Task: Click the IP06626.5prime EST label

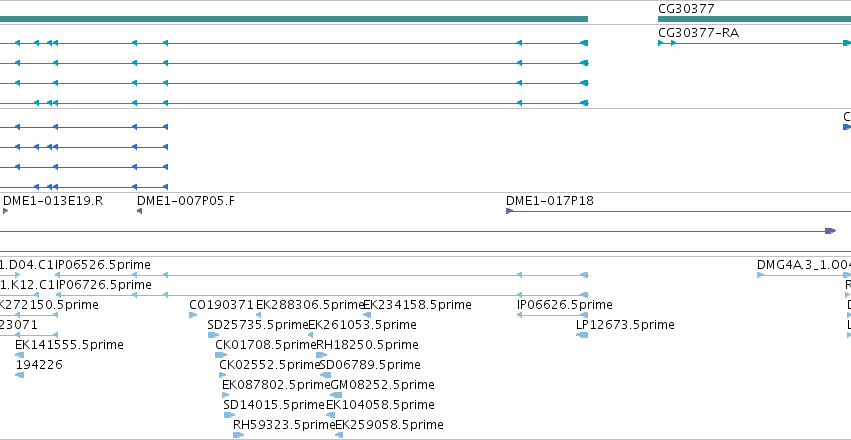Action: coord(564,304)
